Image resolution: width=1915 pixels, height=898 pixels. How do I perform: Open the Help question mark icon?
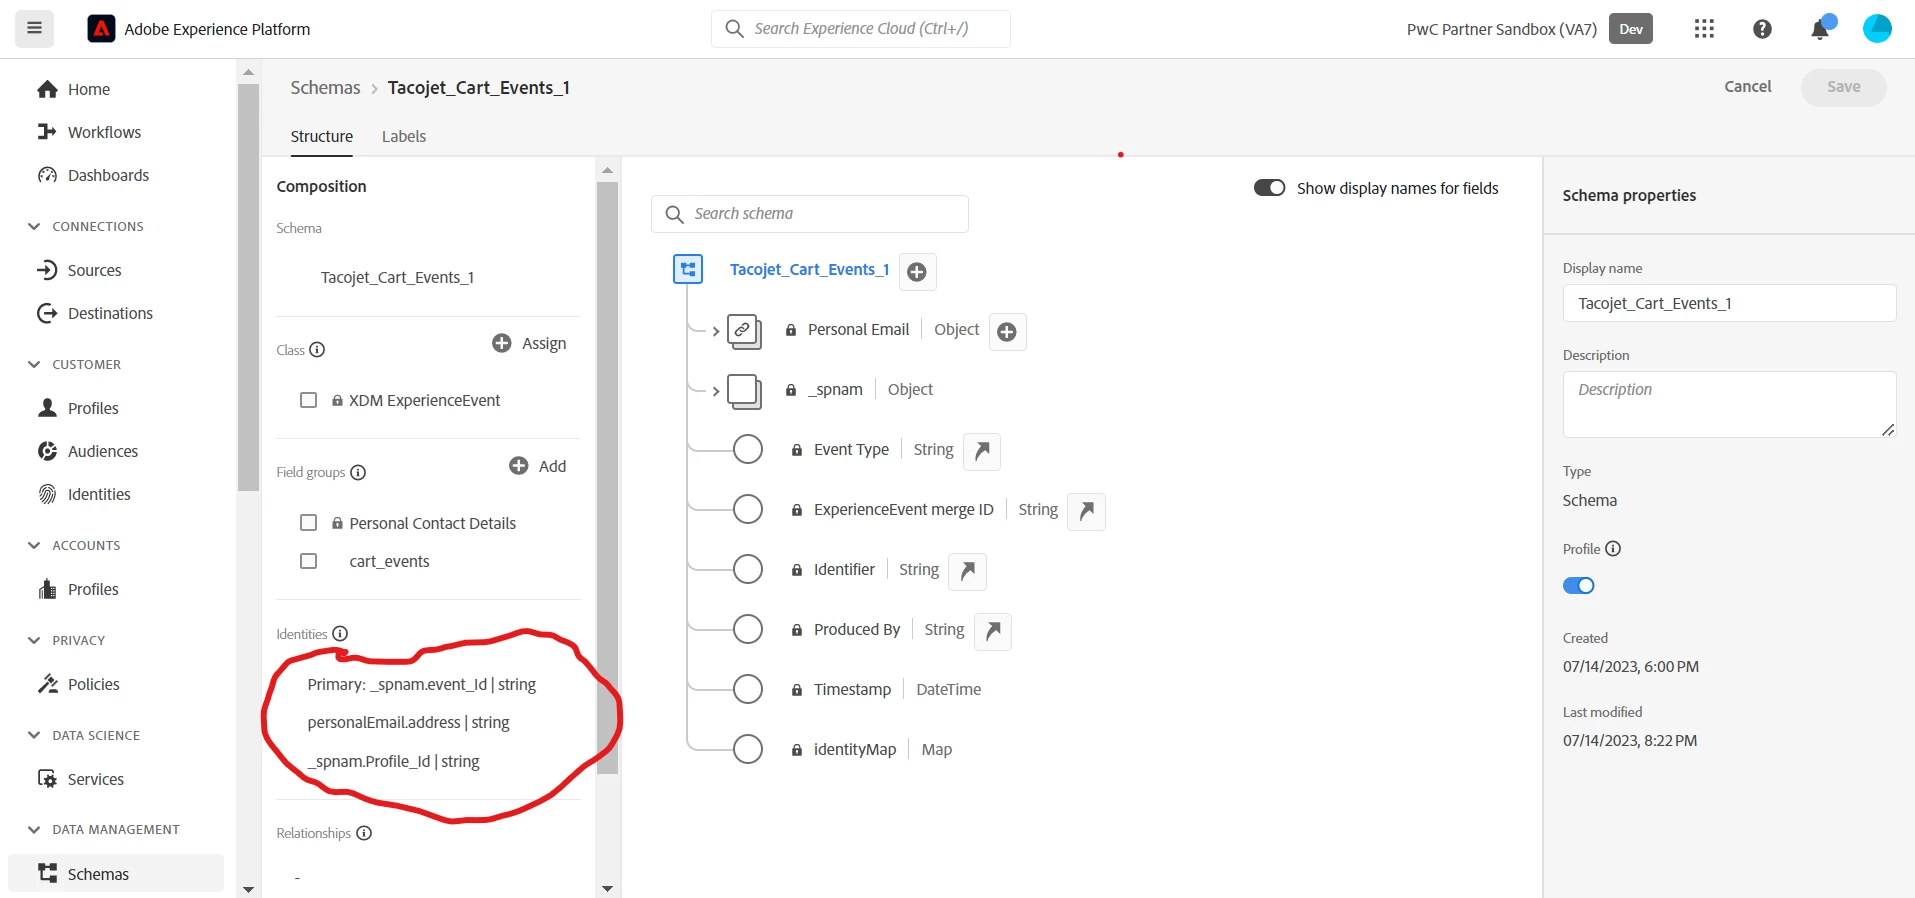click(x=1762, y=29)
